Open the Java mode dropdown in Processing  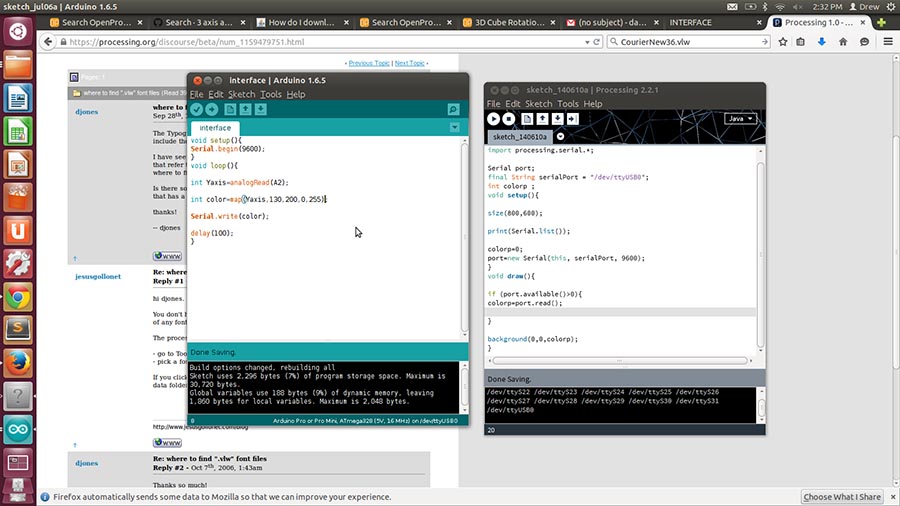[x=740, y=119]
